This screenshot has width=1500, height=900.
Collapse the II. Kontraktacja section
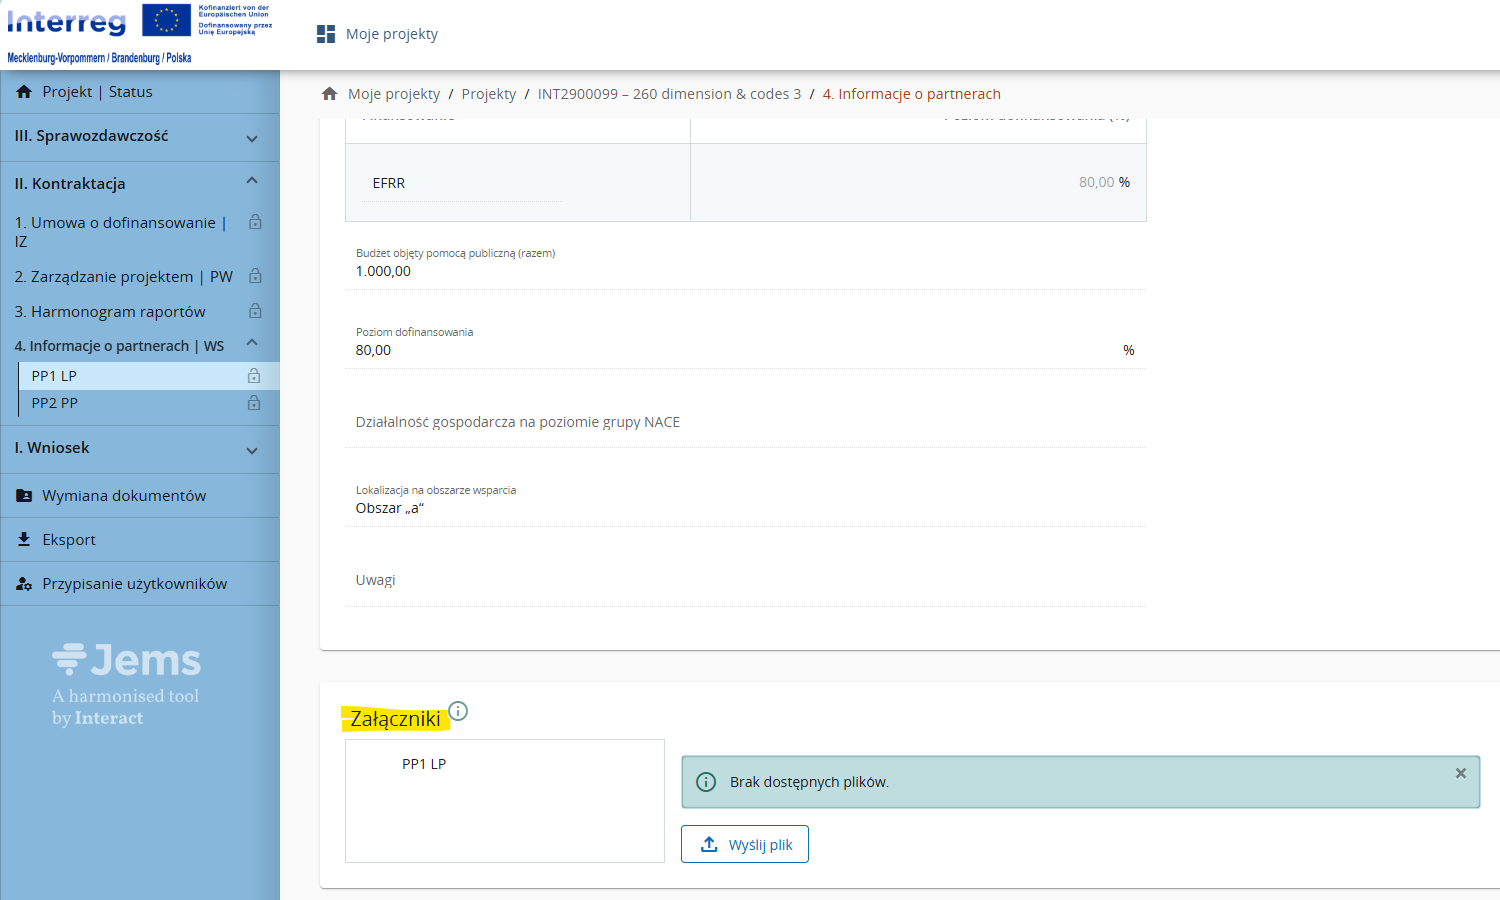[x=252, y=181]
